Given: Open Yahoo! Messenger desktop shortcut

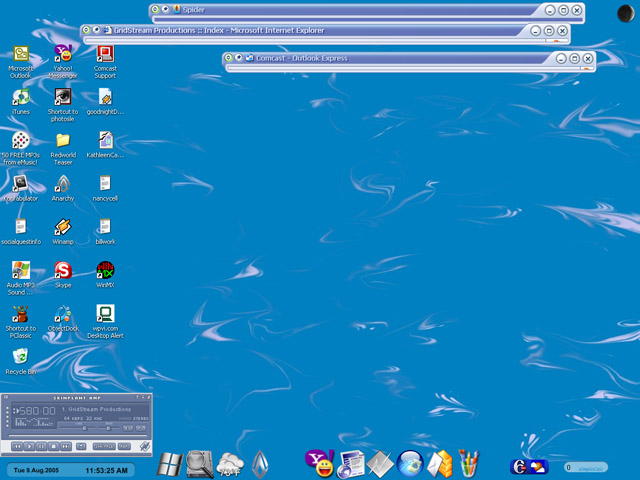Looking at the screenshot, I should [x=63, y=54].
